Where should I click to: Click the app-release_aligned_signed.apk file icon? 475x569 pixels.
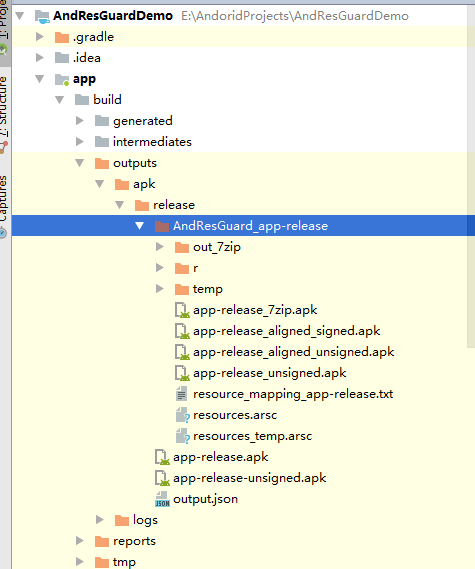pyautogui.click(x=182, y=332)
